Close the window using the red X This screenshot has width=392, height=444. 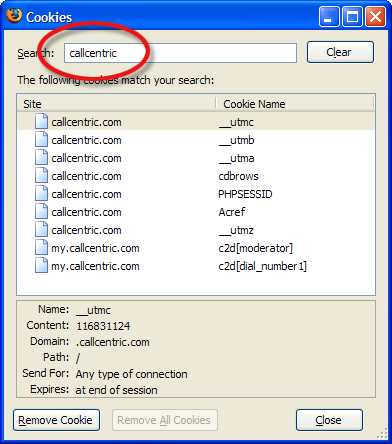click(x=375, y=16)
